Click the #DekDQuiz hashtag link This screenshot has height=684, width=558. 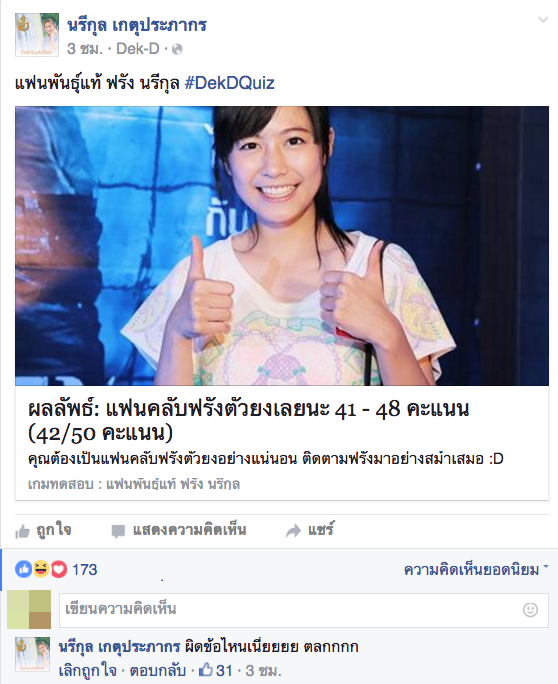pyautogui.click(x=229, y=82)
